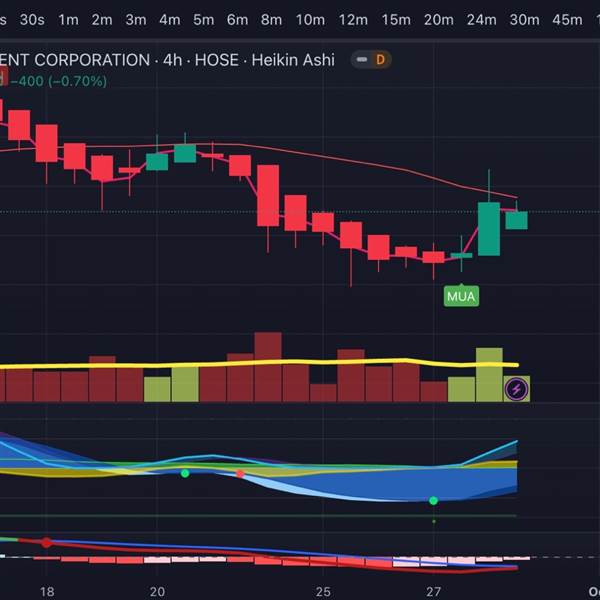The width and height of the screenshot is (600, 600).
Task: Click the red MACD crossover dot at date 18
Action: (46, 542)
